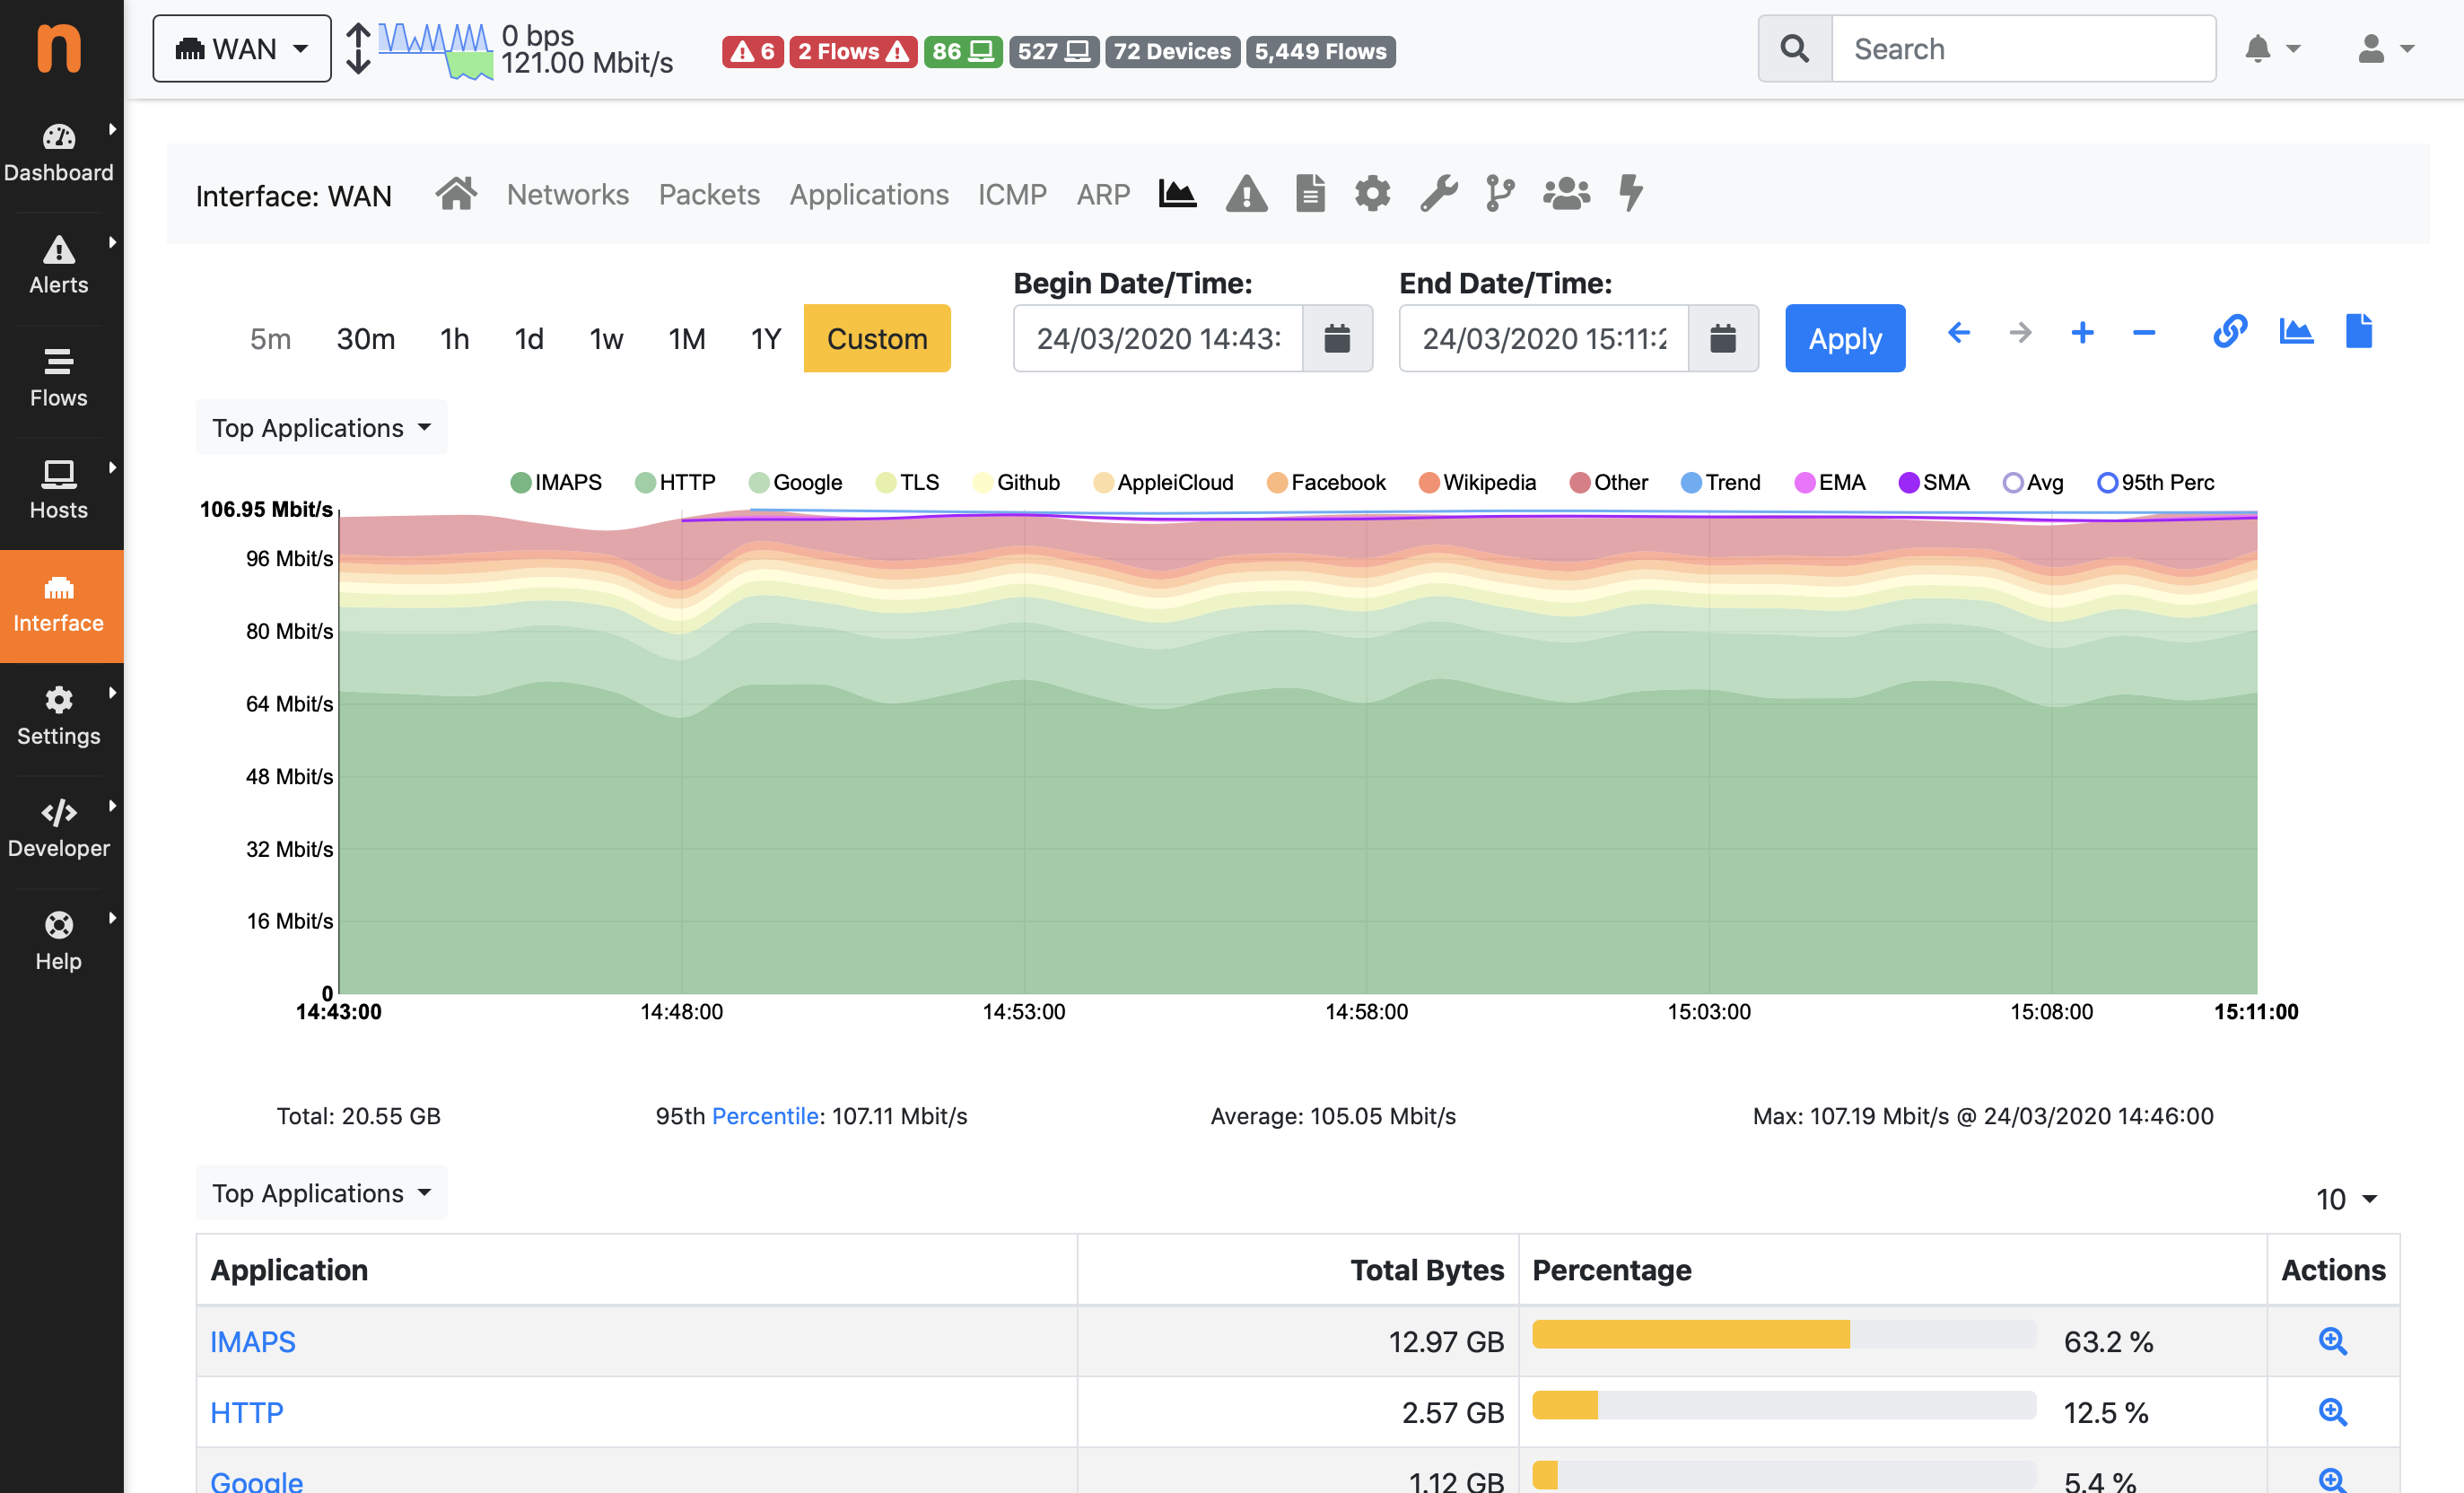
Task: Inspect IMAPS with magnifier action icon
Action: (x=2332, y=1341)
